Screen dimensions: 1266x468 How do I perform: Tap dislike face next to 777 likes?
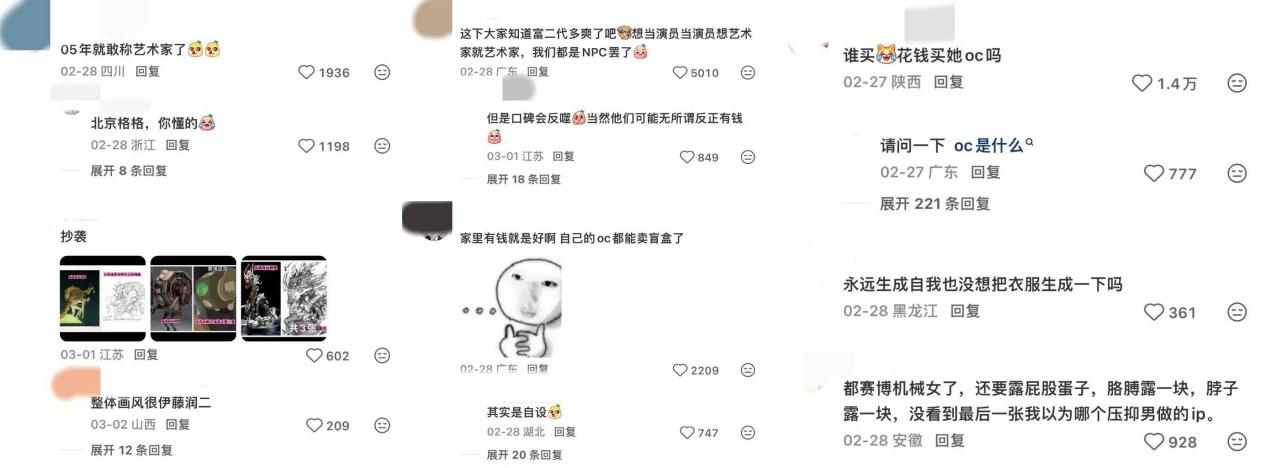point(1237,173)
